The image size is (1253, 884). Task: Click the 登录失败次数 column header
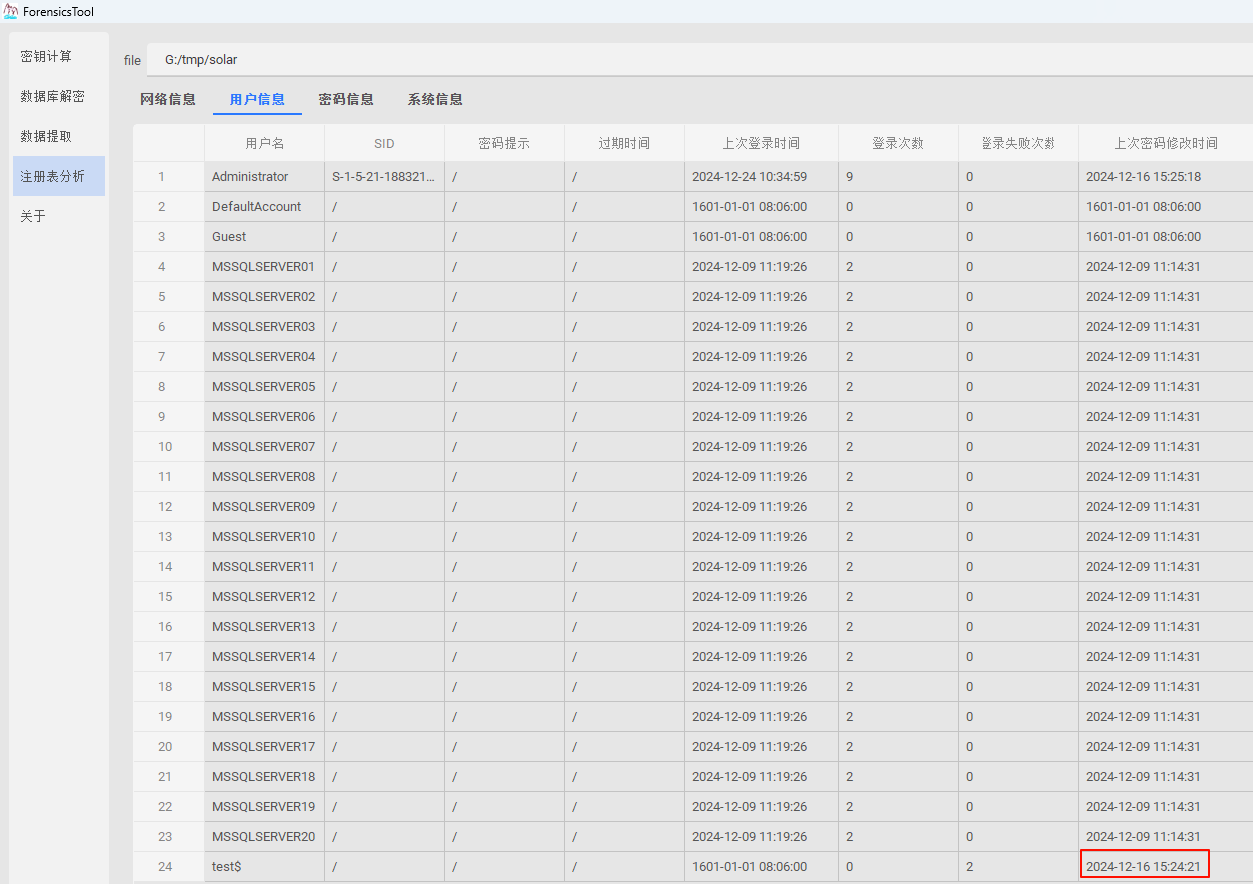1018,143
